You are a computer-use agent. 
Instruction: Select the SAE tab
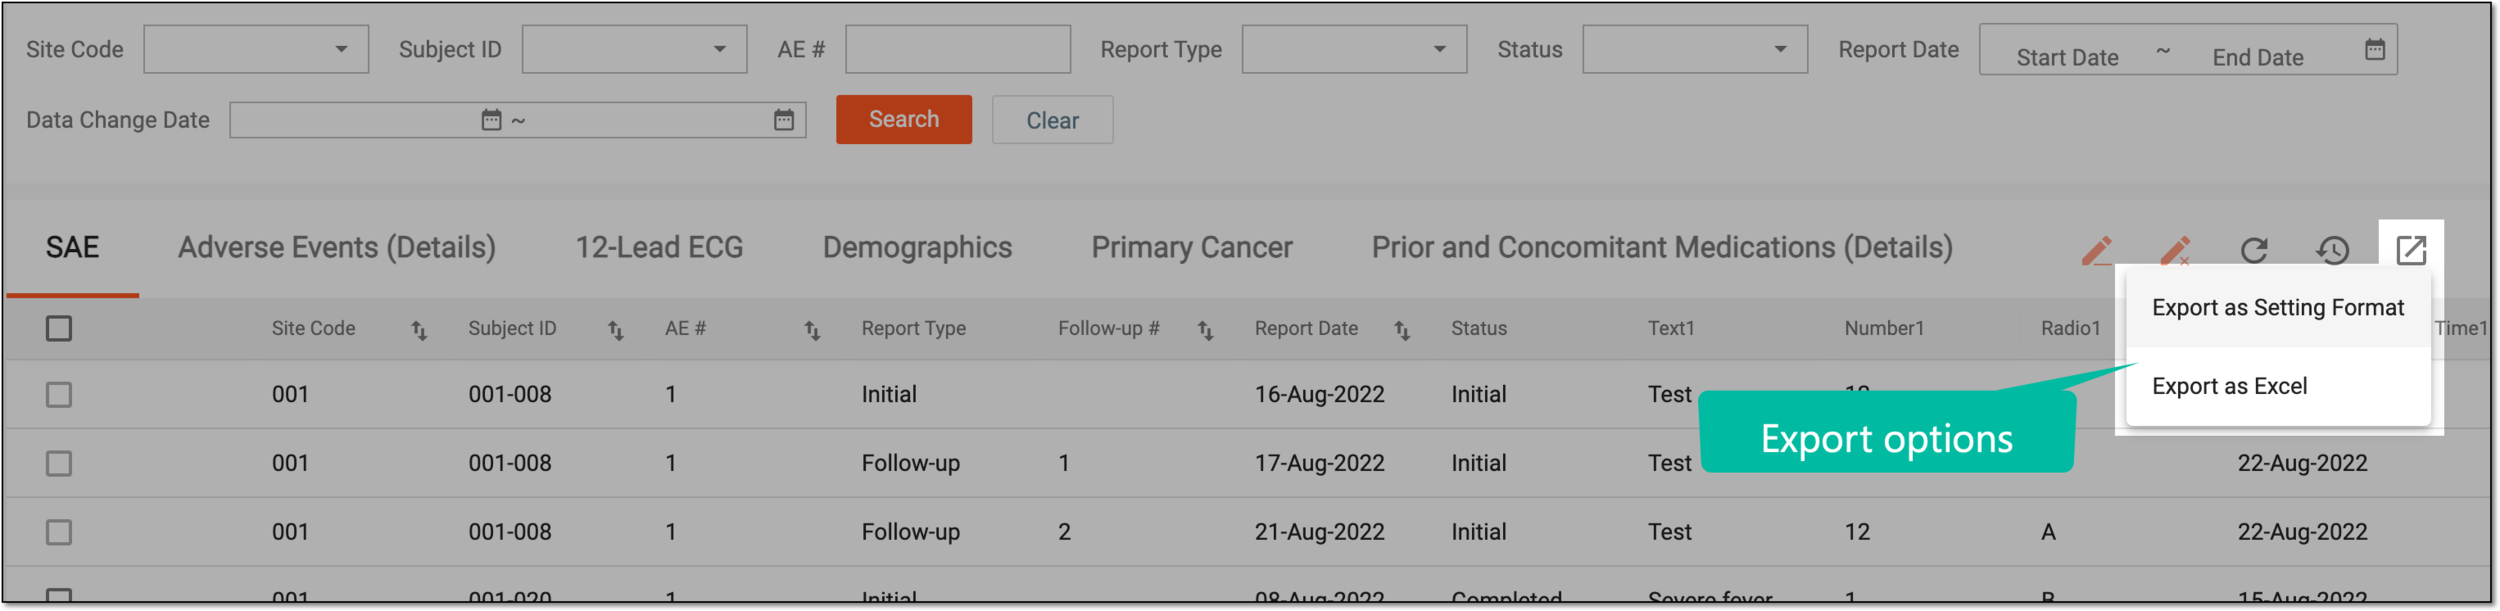[72, 247]
